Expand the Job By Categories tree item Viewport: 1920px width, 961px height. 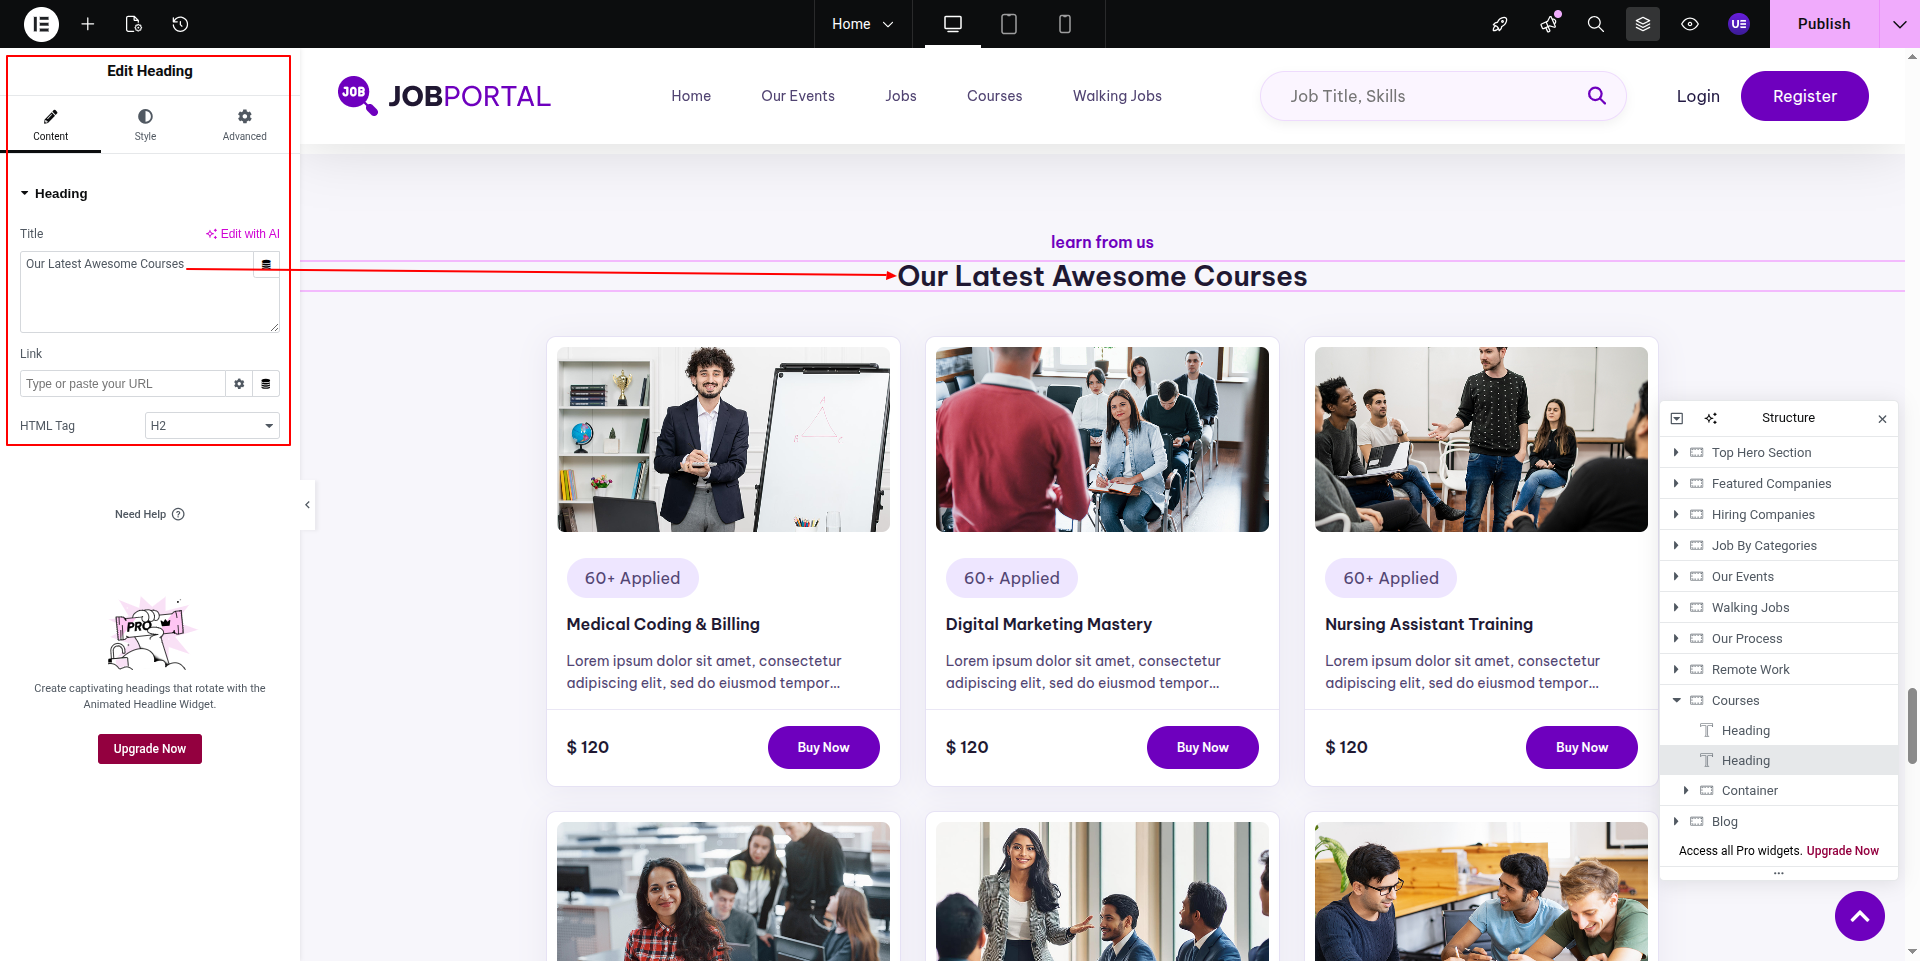(1676, 546)
